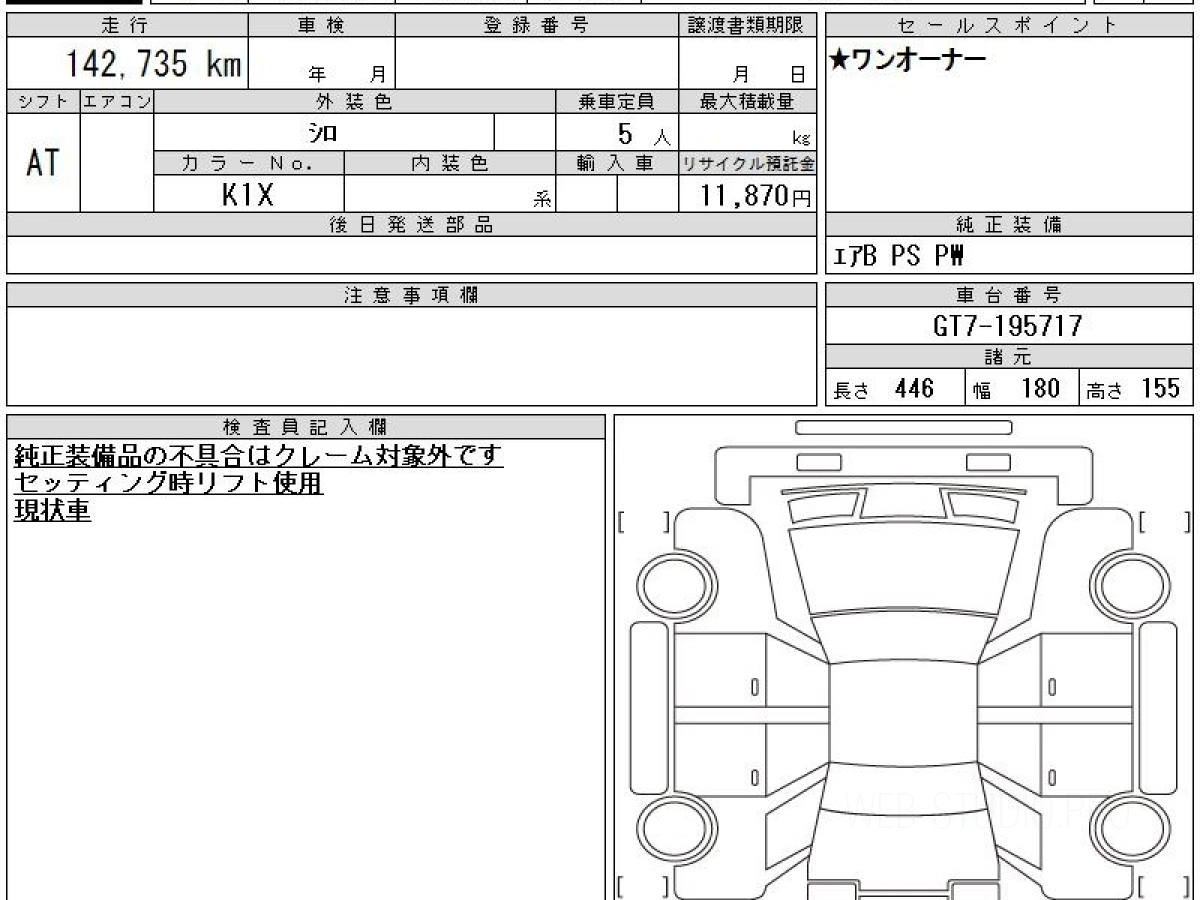This screenshot has width=1200, height=900.
Task: Select the シフト header cell
Action: (43, 101)
